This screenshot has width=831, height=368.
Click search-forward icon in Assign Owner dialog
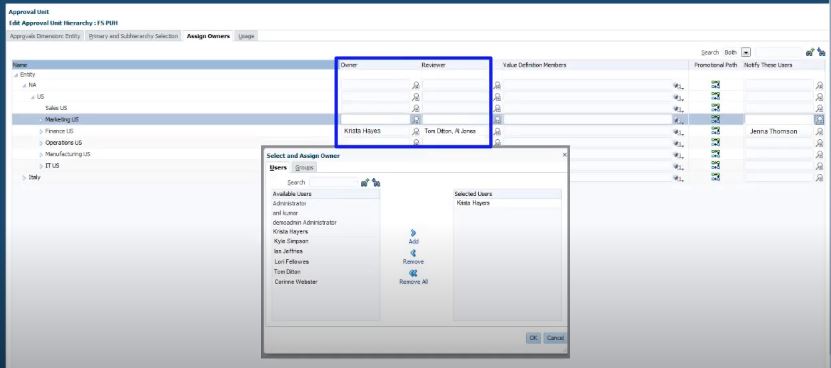click(x=365, y=182)
